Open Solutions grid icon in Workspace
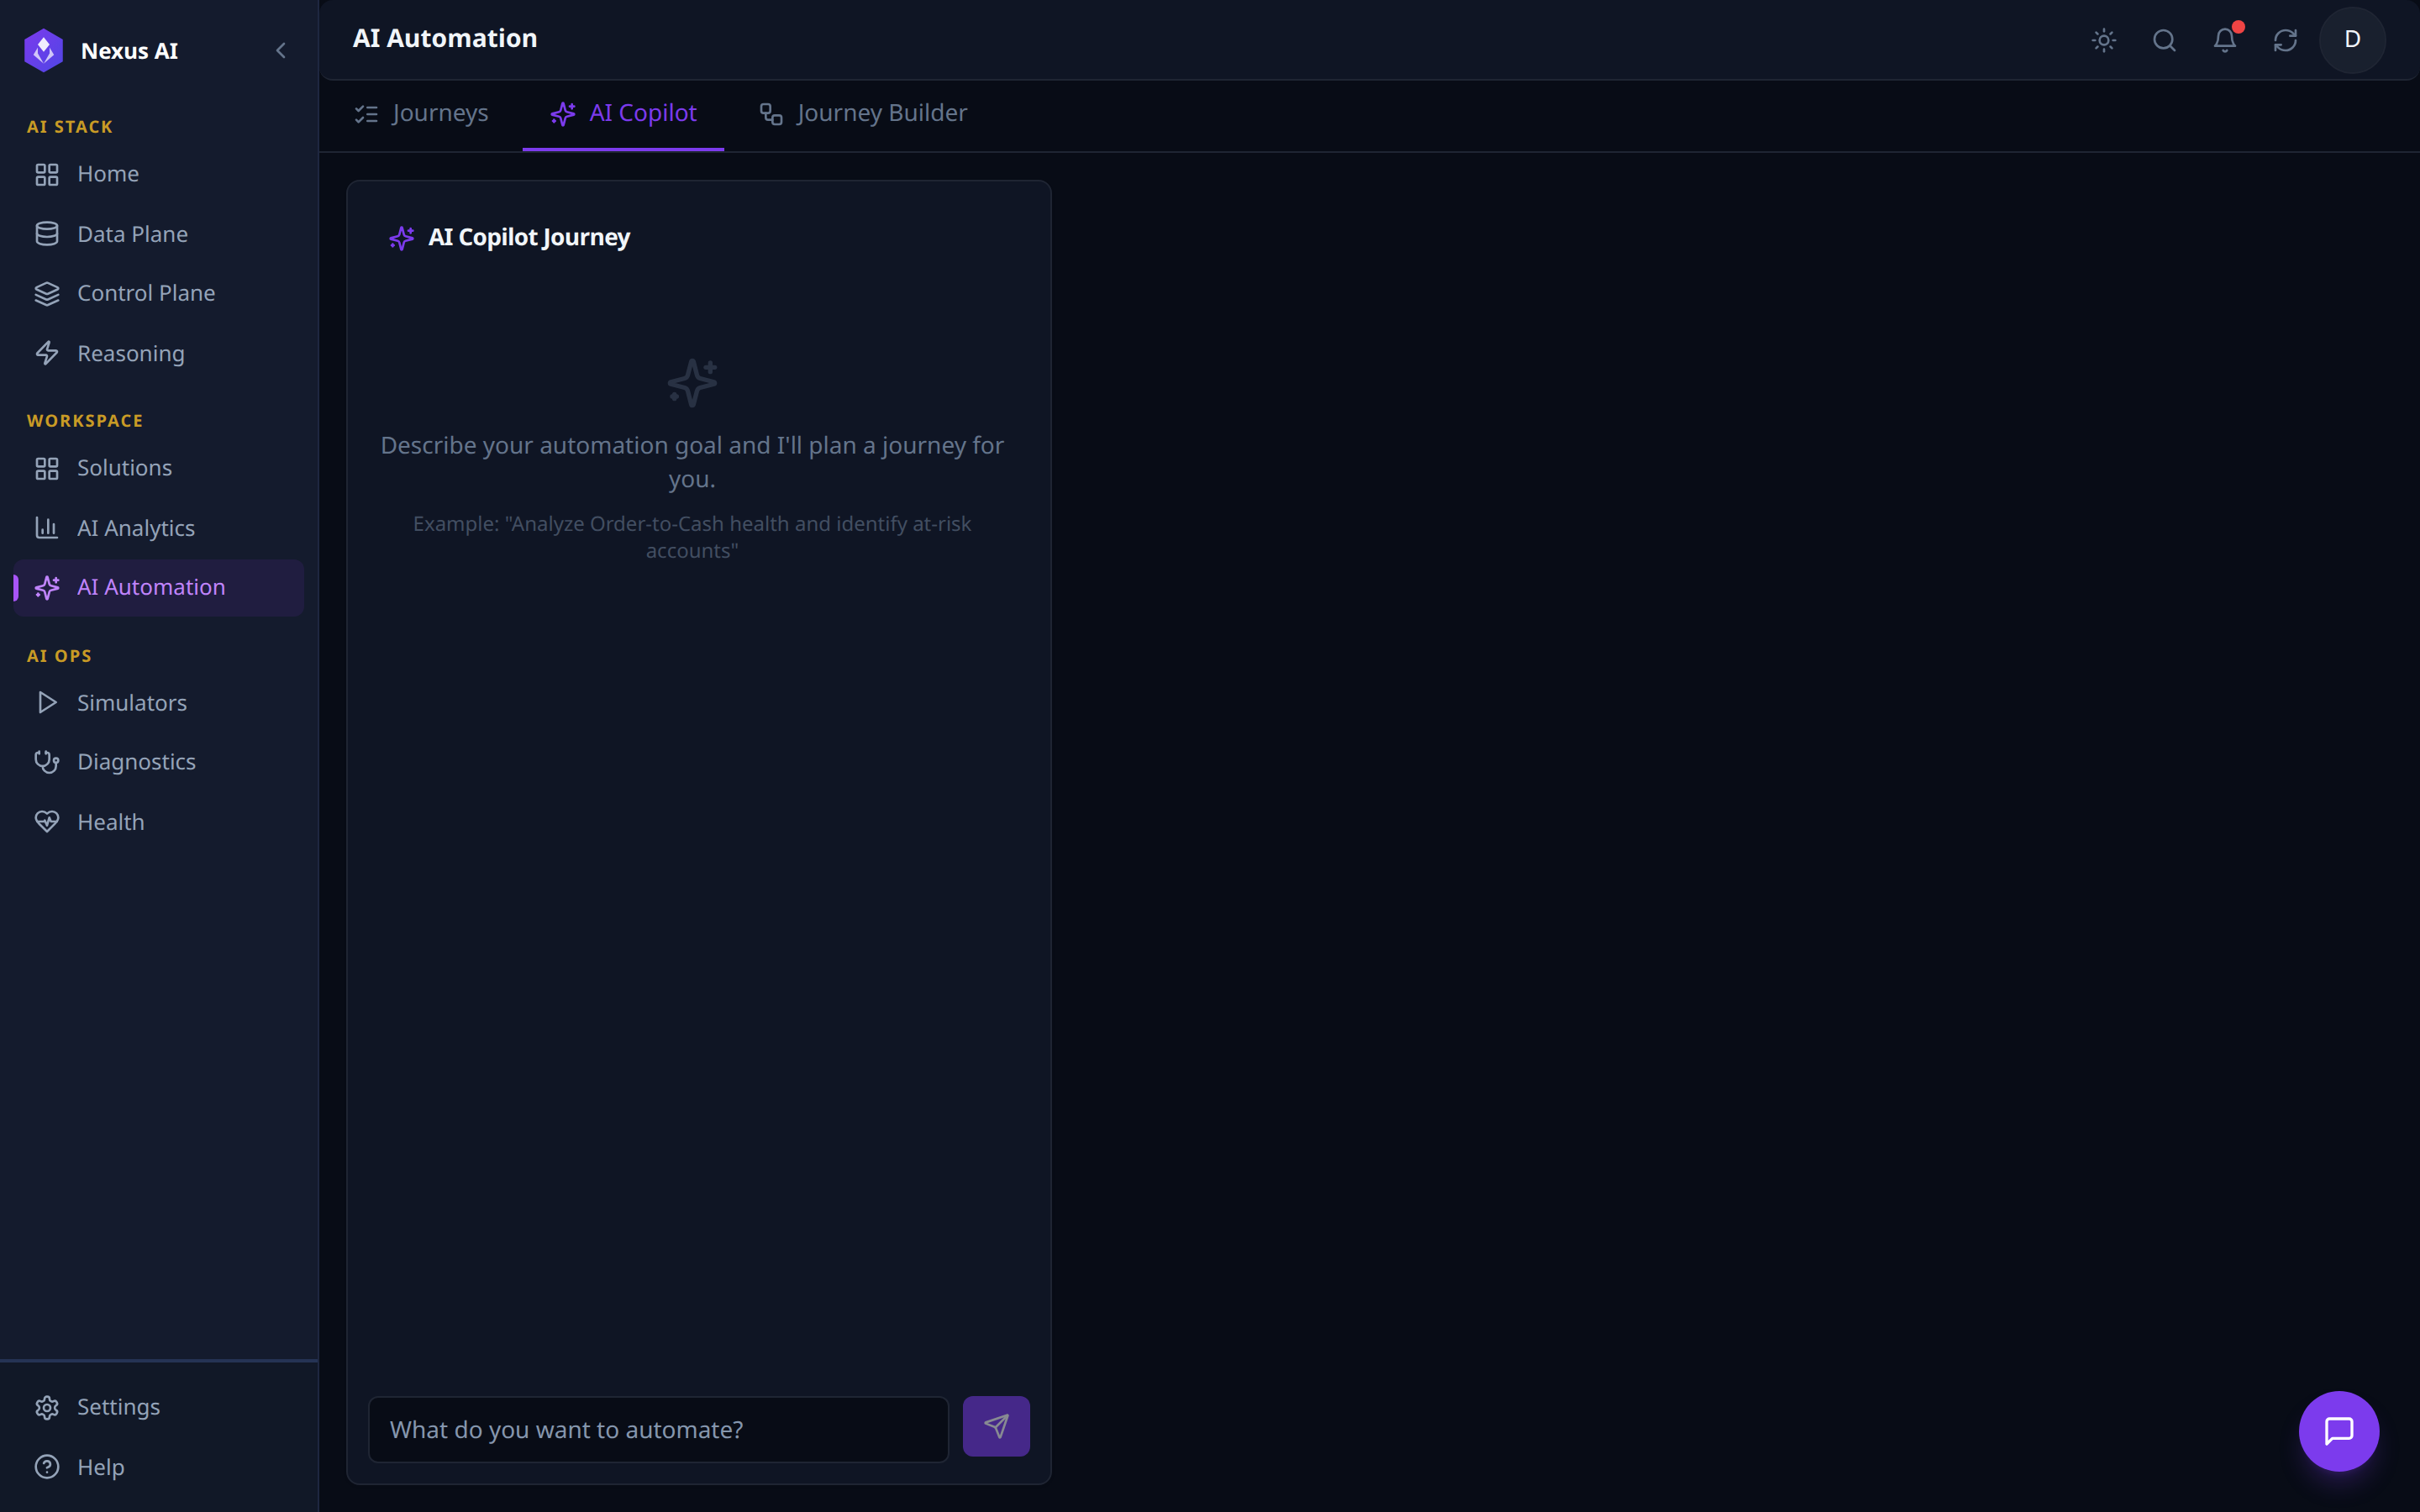The height and width of the screenshot is (1512, 2420). click(47, 468)
